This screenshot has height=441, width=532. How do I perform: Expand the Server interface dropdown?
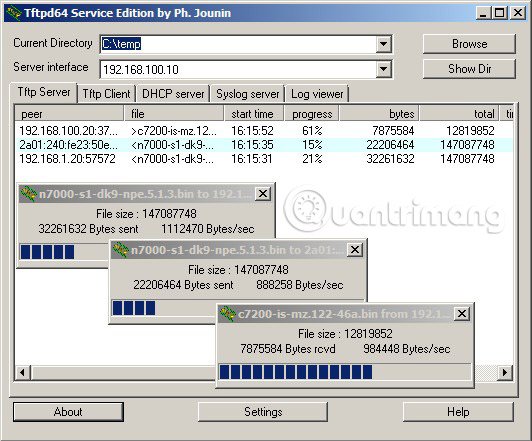coord(383,69)
